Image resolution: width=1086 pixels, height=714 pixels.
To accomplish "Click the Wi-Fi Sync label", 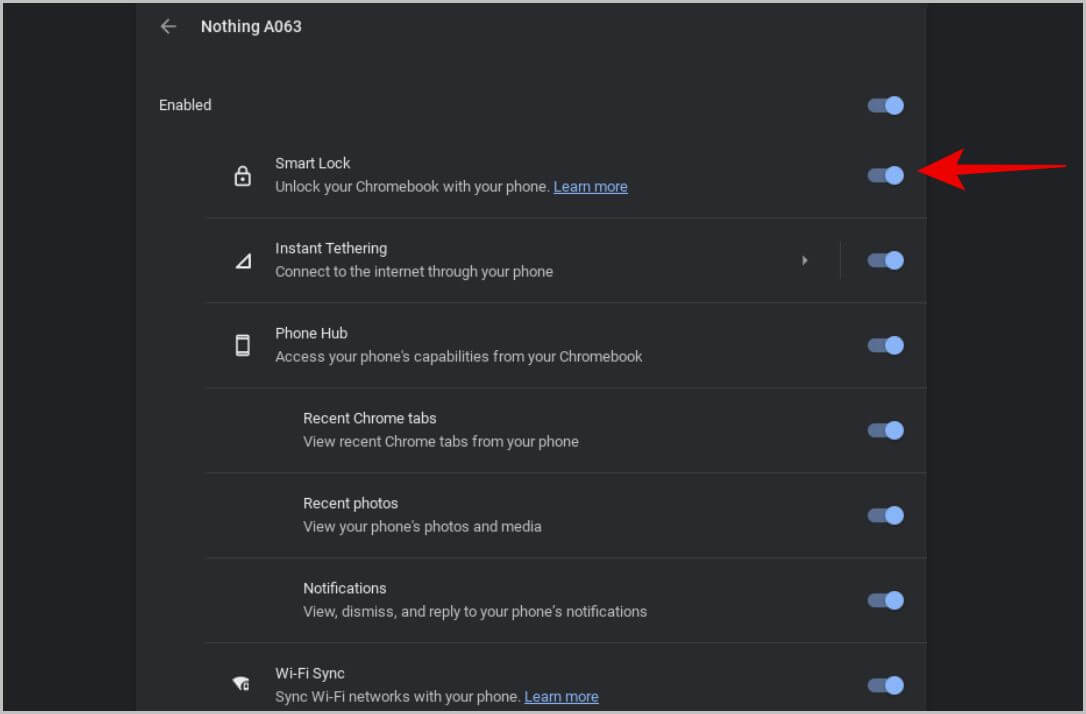I will (x=310, y=673).
